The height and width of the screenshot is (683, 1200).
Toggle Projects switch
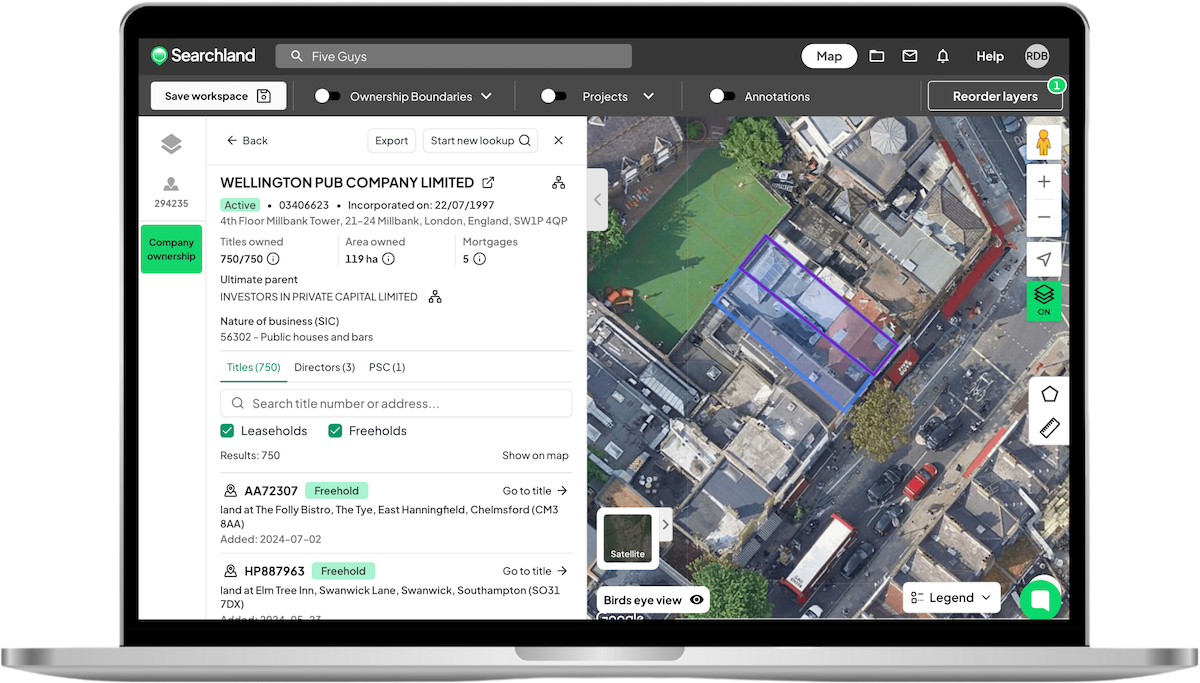tap(554, 96)
